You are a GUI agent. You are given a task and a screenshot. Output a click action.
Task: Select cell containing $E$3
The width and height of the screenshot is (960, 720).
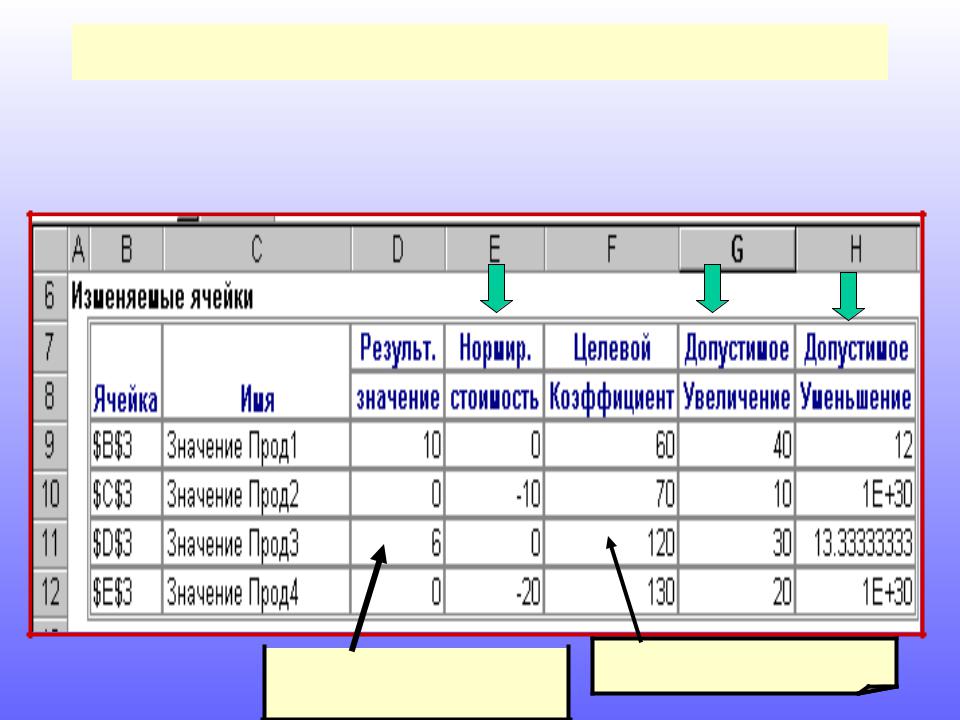pyautogui.click(x=126, y=592)
